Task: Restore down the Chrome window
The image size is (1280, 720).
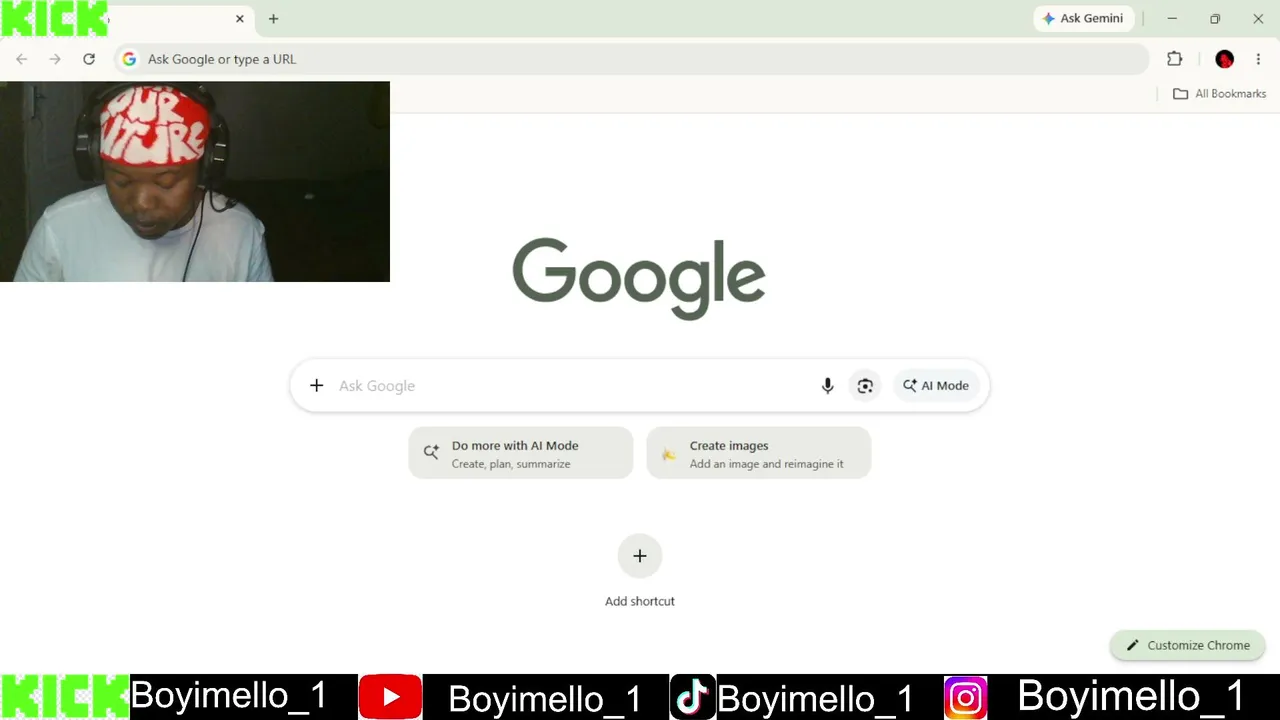Action: [x=1215, y=19]
